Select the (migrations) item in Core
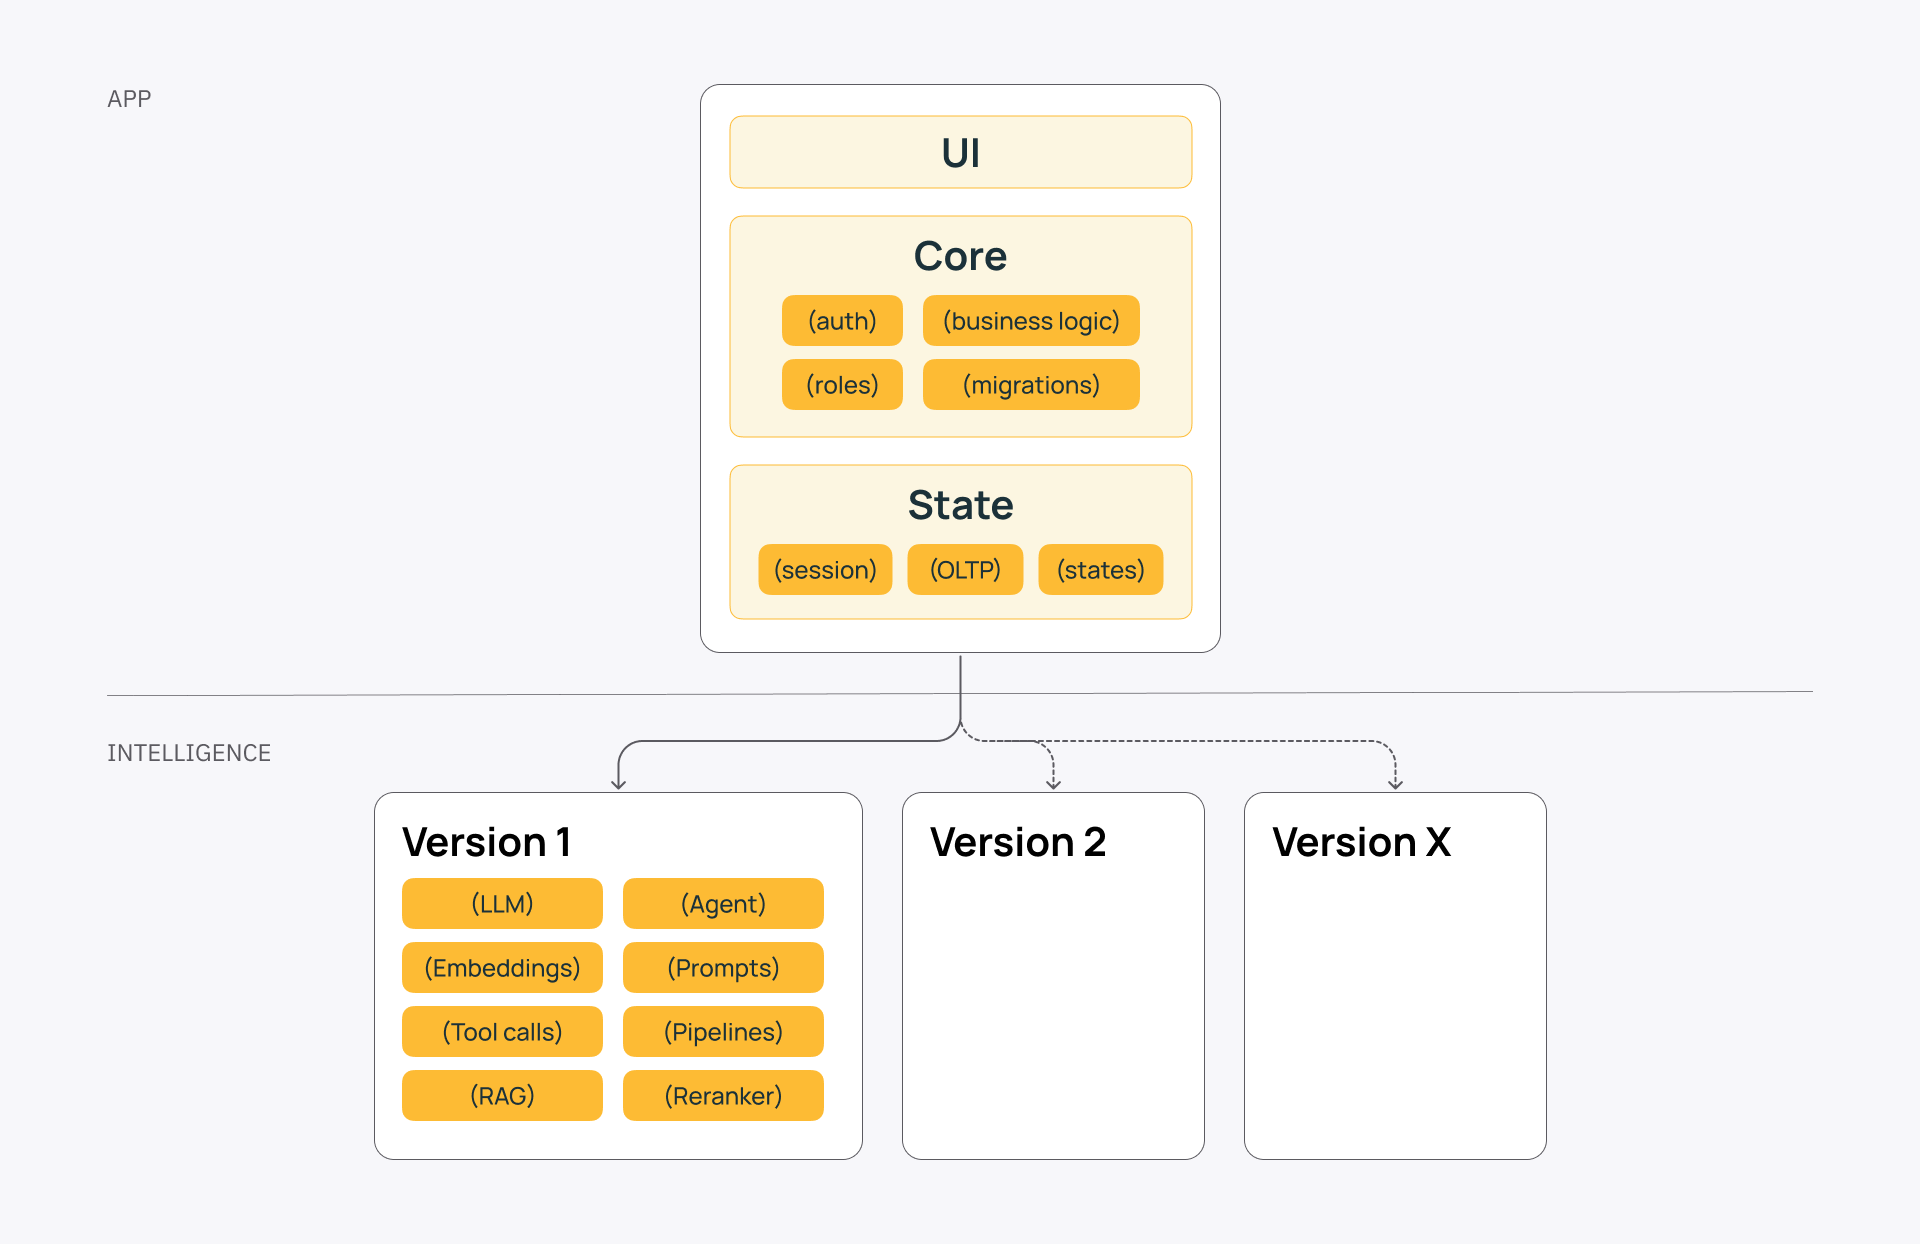 coord(1031,384)
